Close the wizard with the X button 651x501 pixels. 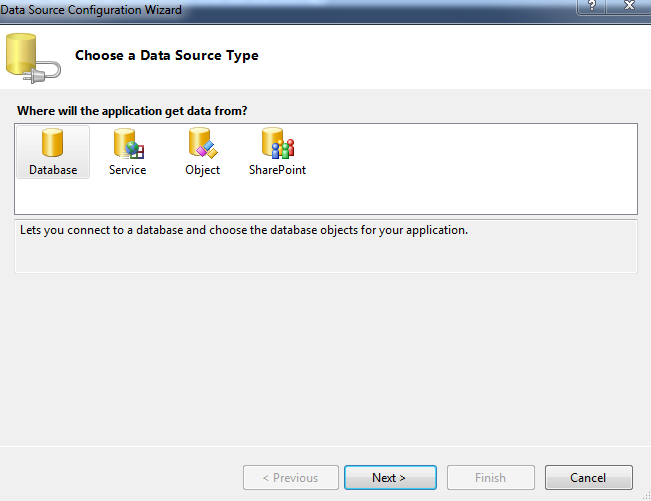(x=629, y=6)
